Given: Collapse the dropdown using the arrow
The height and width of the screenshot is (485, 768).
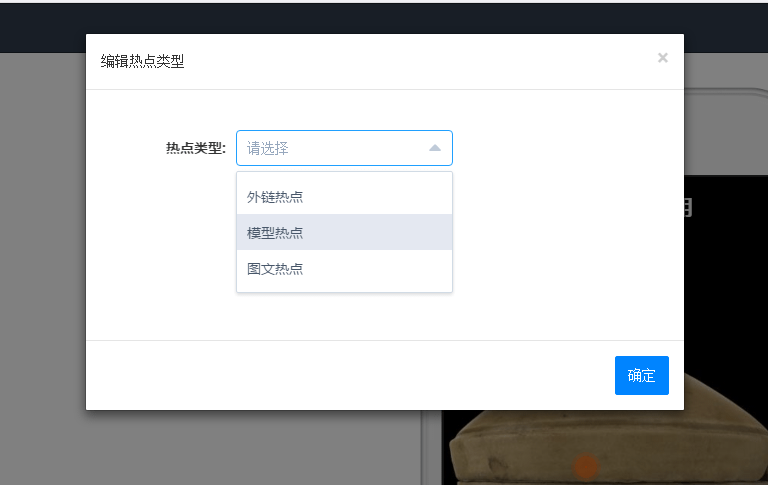Looking at the screenshot, I should click(x=435, y=148).
